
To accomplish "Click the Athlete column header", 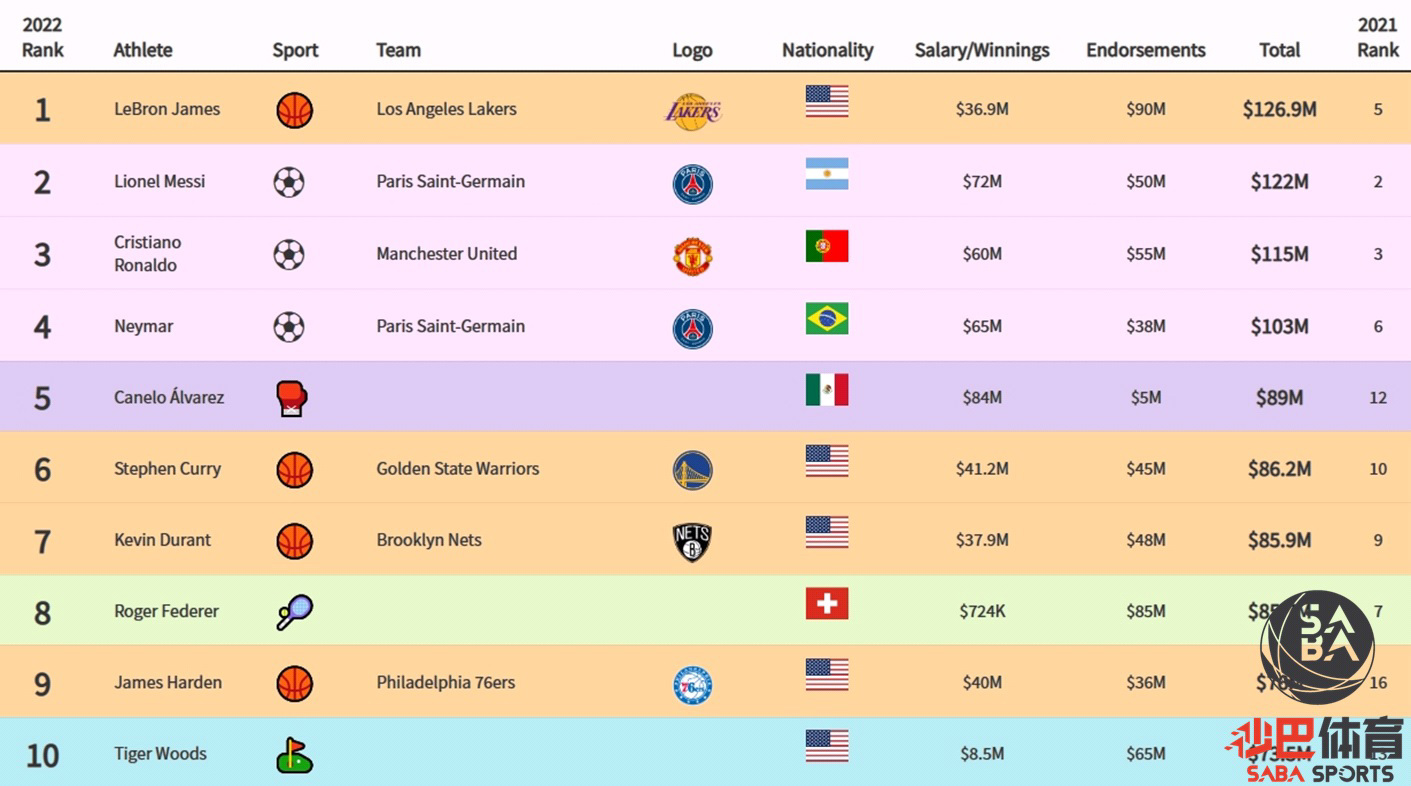I will [143, 50].
